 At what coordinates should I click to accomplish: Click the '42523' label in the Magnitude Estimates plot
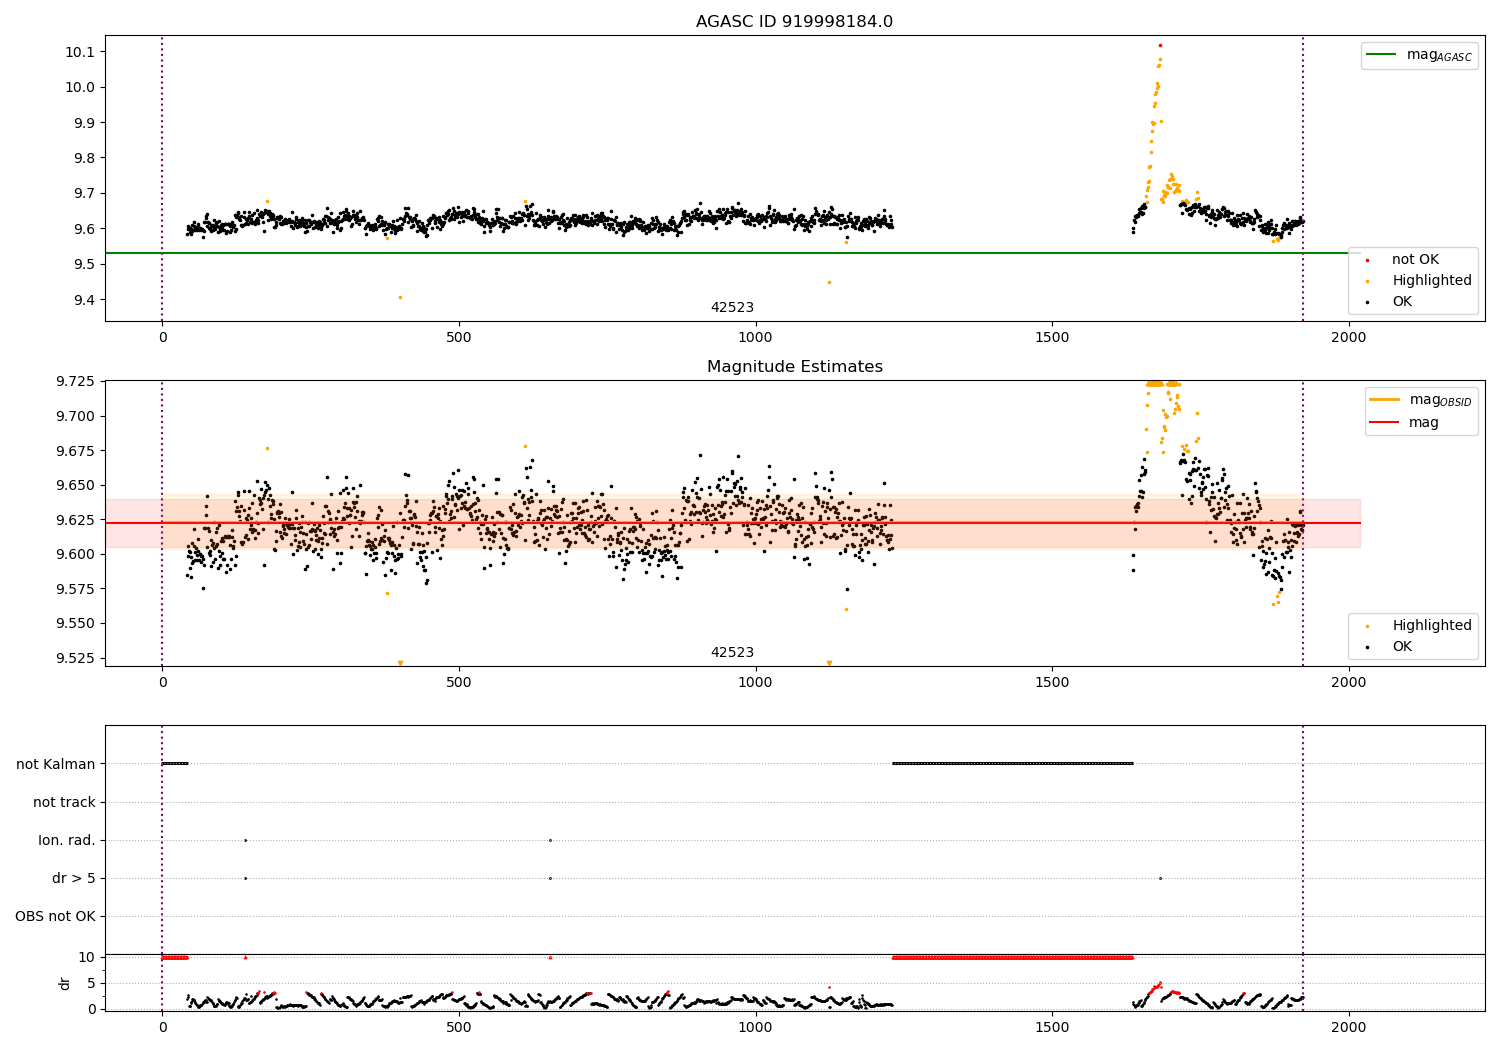(x=732, y=653)
